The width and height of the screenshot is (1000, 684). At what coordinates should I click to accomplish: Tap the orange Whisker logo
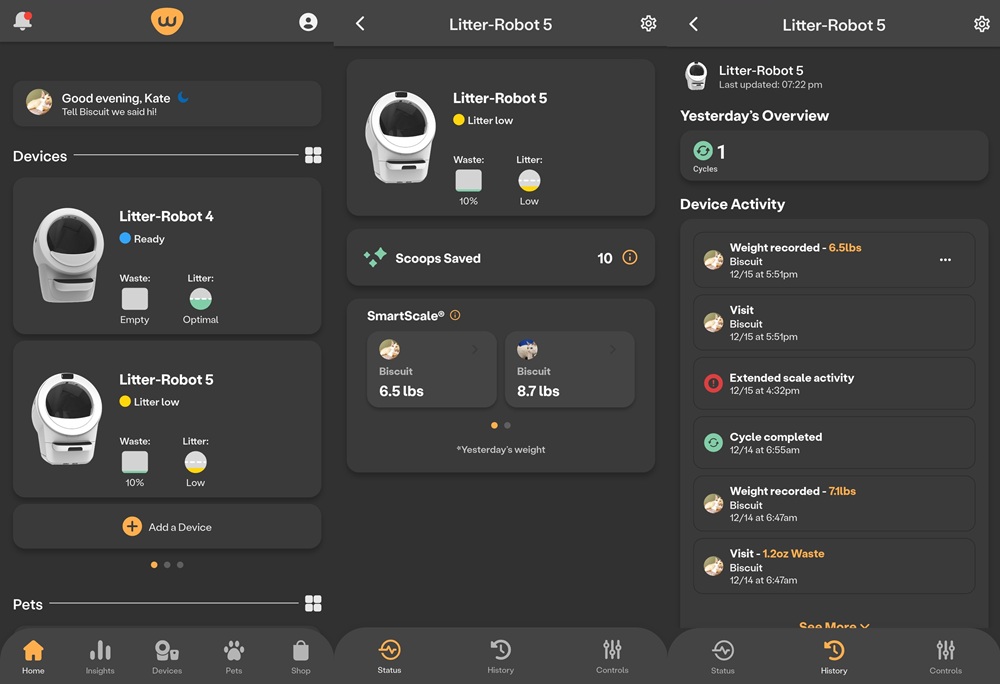pyautogui.click(x=167, y=22)
